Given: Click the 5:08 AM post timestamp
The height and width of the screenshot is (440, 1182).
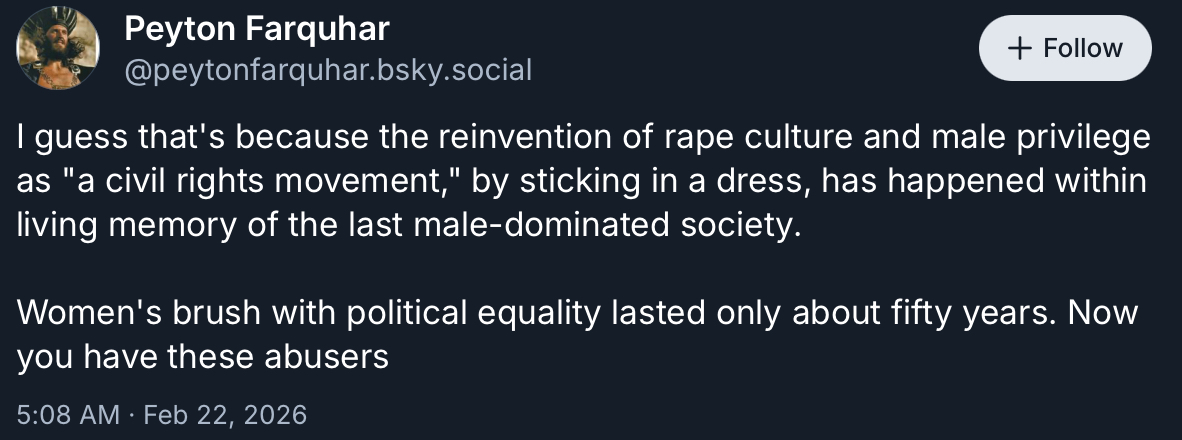Looking at the screenshot, I should coord(68,414).
